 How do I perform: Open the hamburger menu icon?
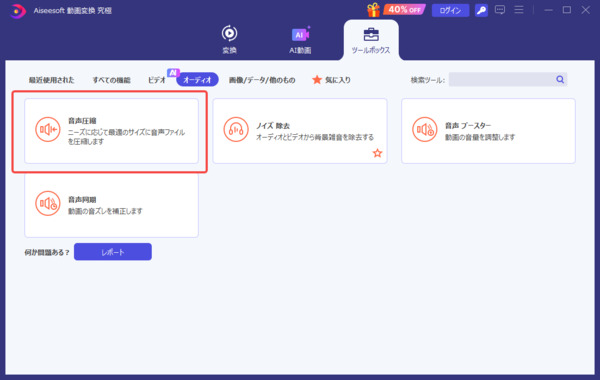519,10
